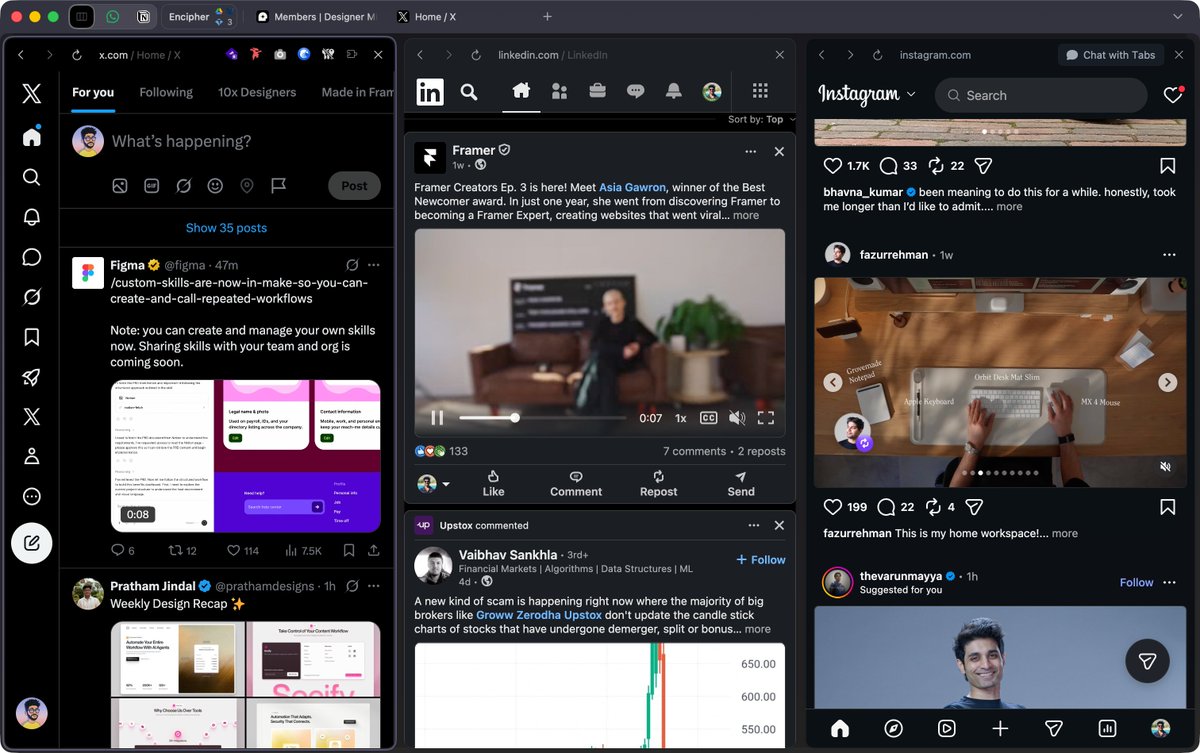
Task: Change LinkedIn reacting identity dropdown arrow
Action: (446, 484)
